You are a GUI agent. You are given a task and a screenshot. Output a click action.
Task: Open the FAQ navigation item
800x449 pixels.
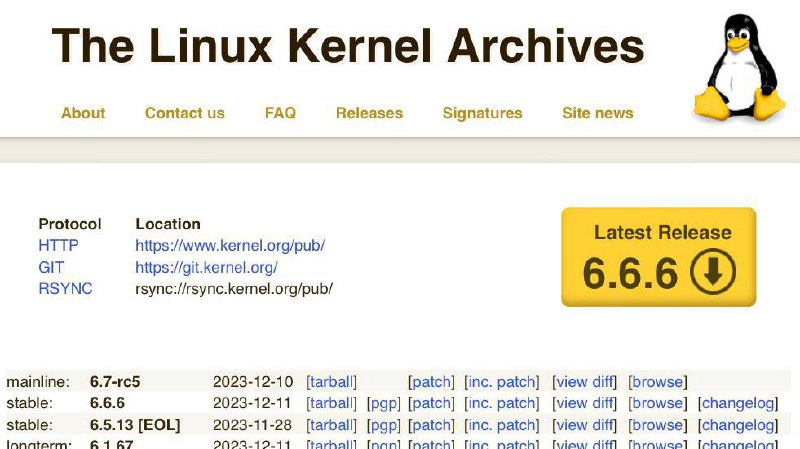point(280,113)
